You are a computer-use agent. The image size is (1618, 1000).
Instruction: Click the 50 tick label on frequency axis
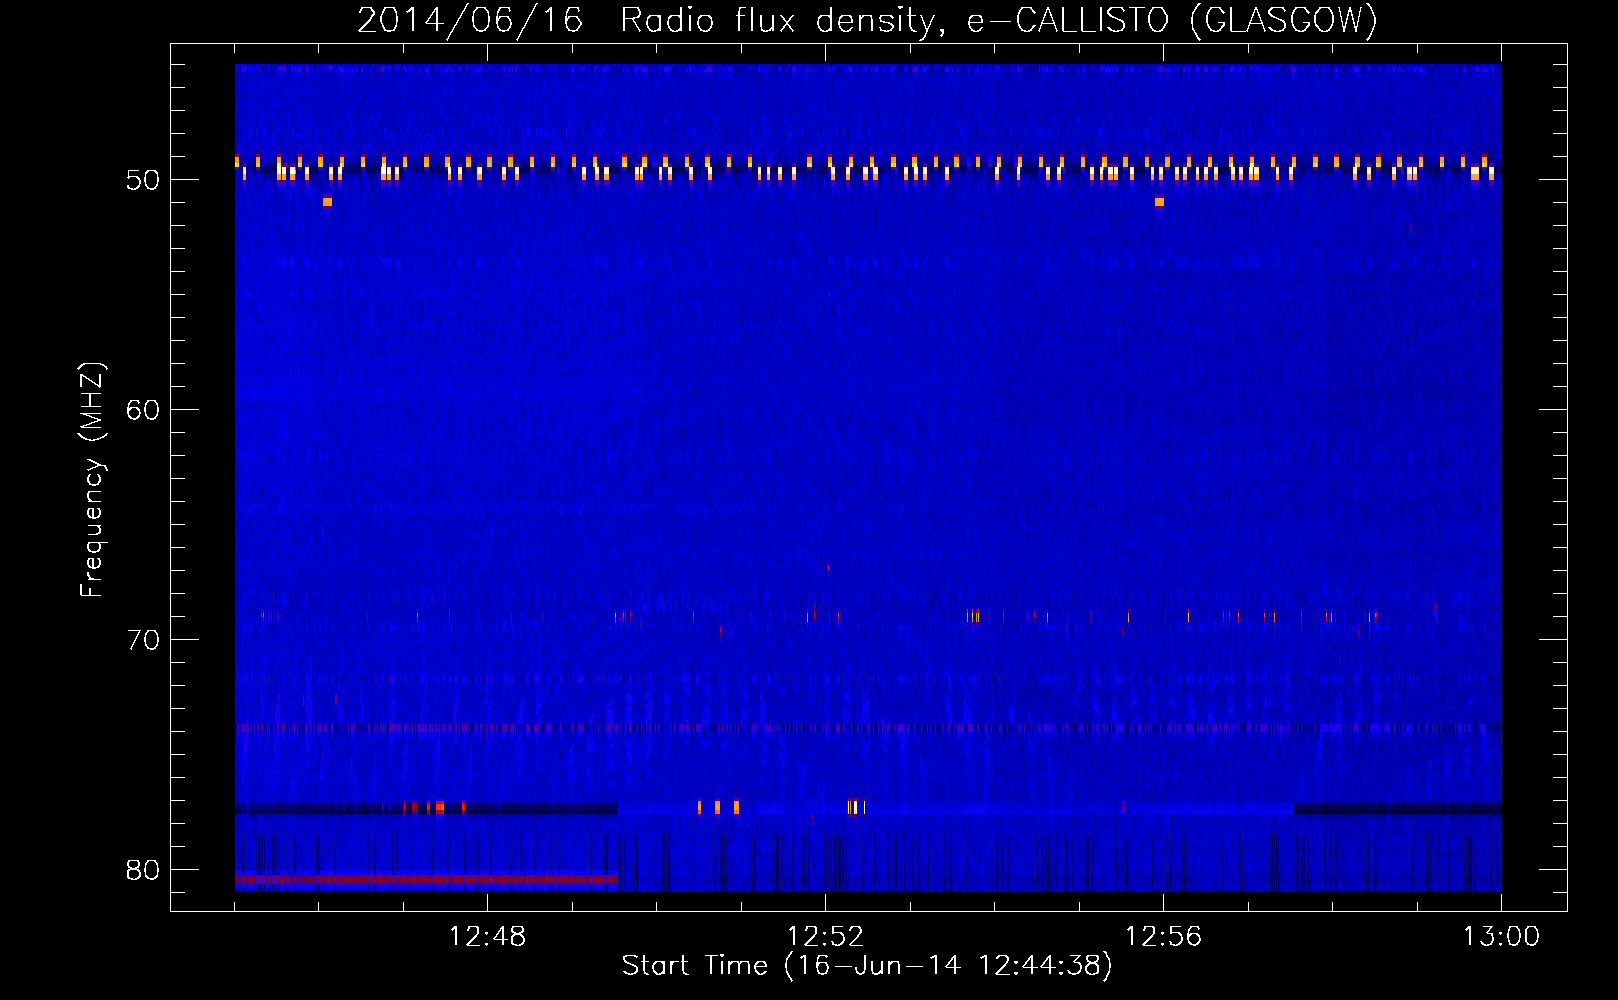(x=143, y=181)
